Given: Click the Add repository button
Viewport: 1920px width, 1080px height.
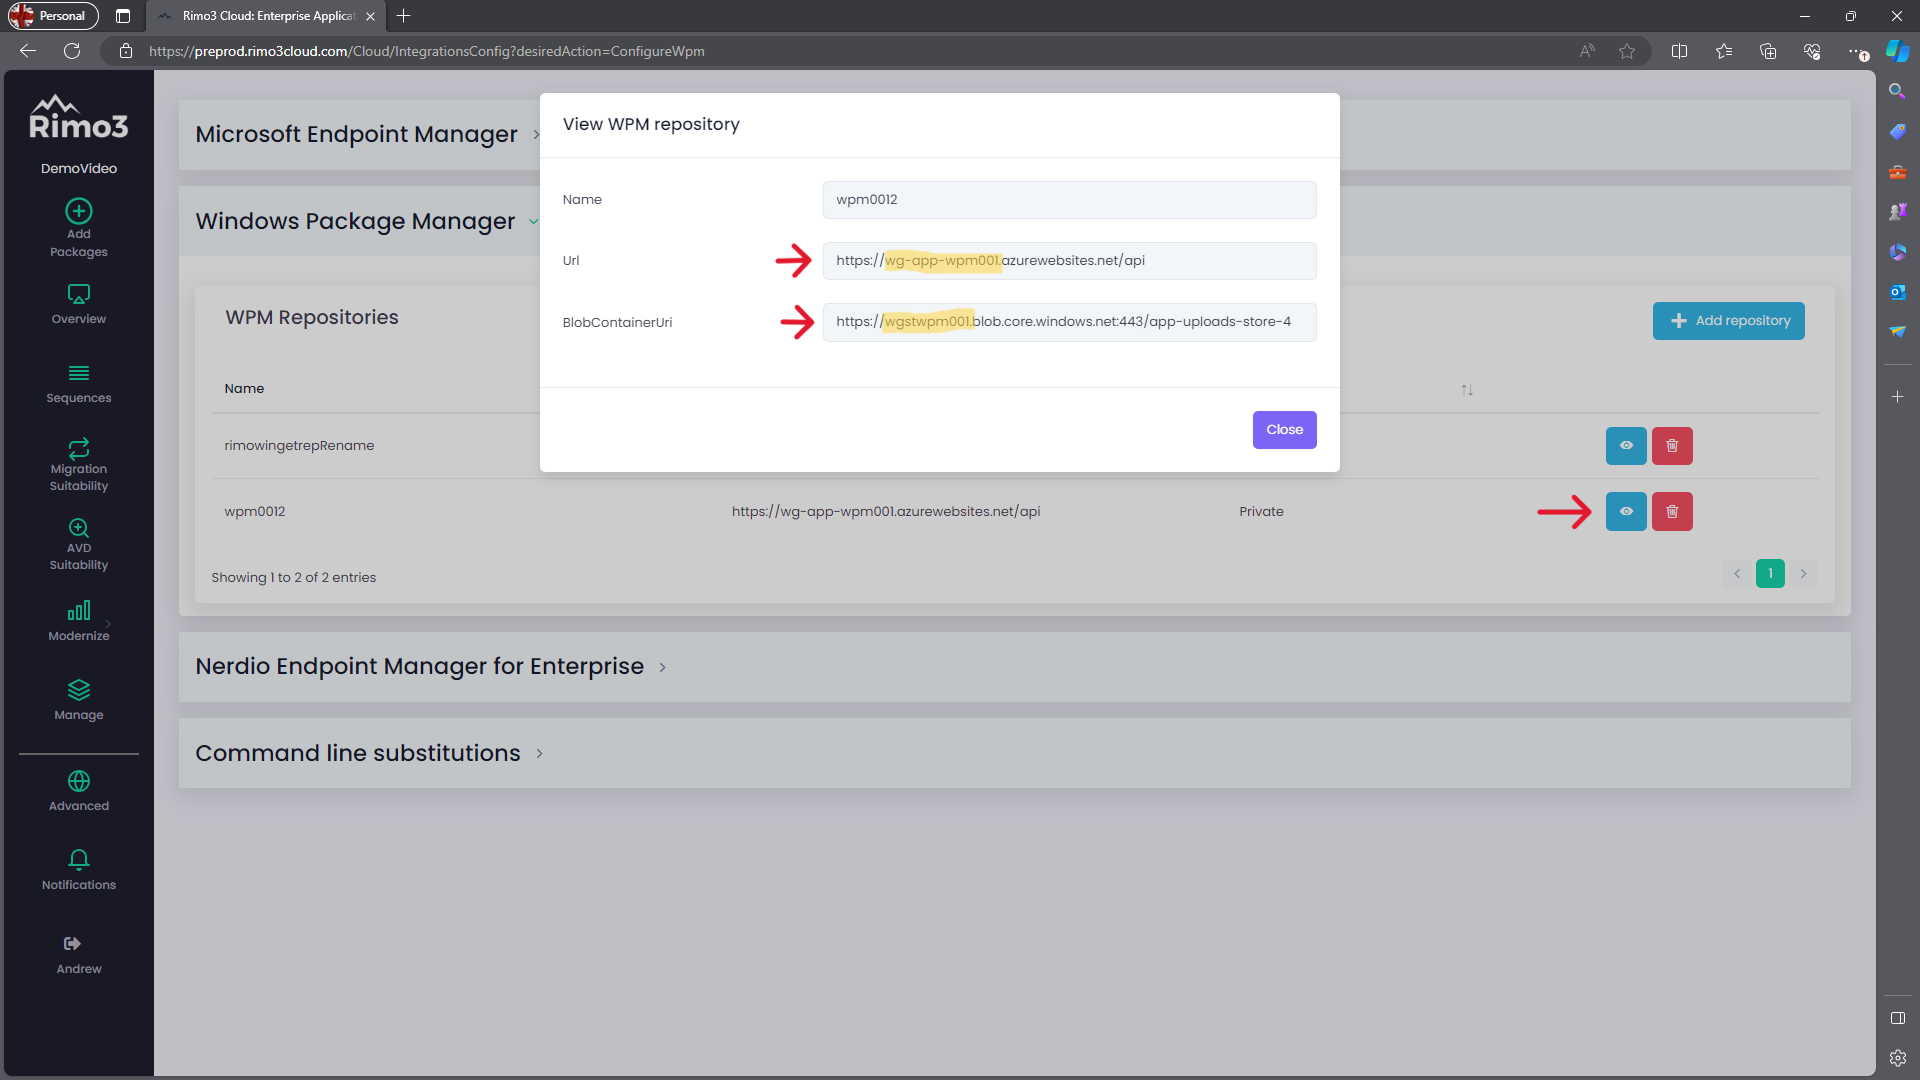Looking at the screenshot, I should (1729, 321).
